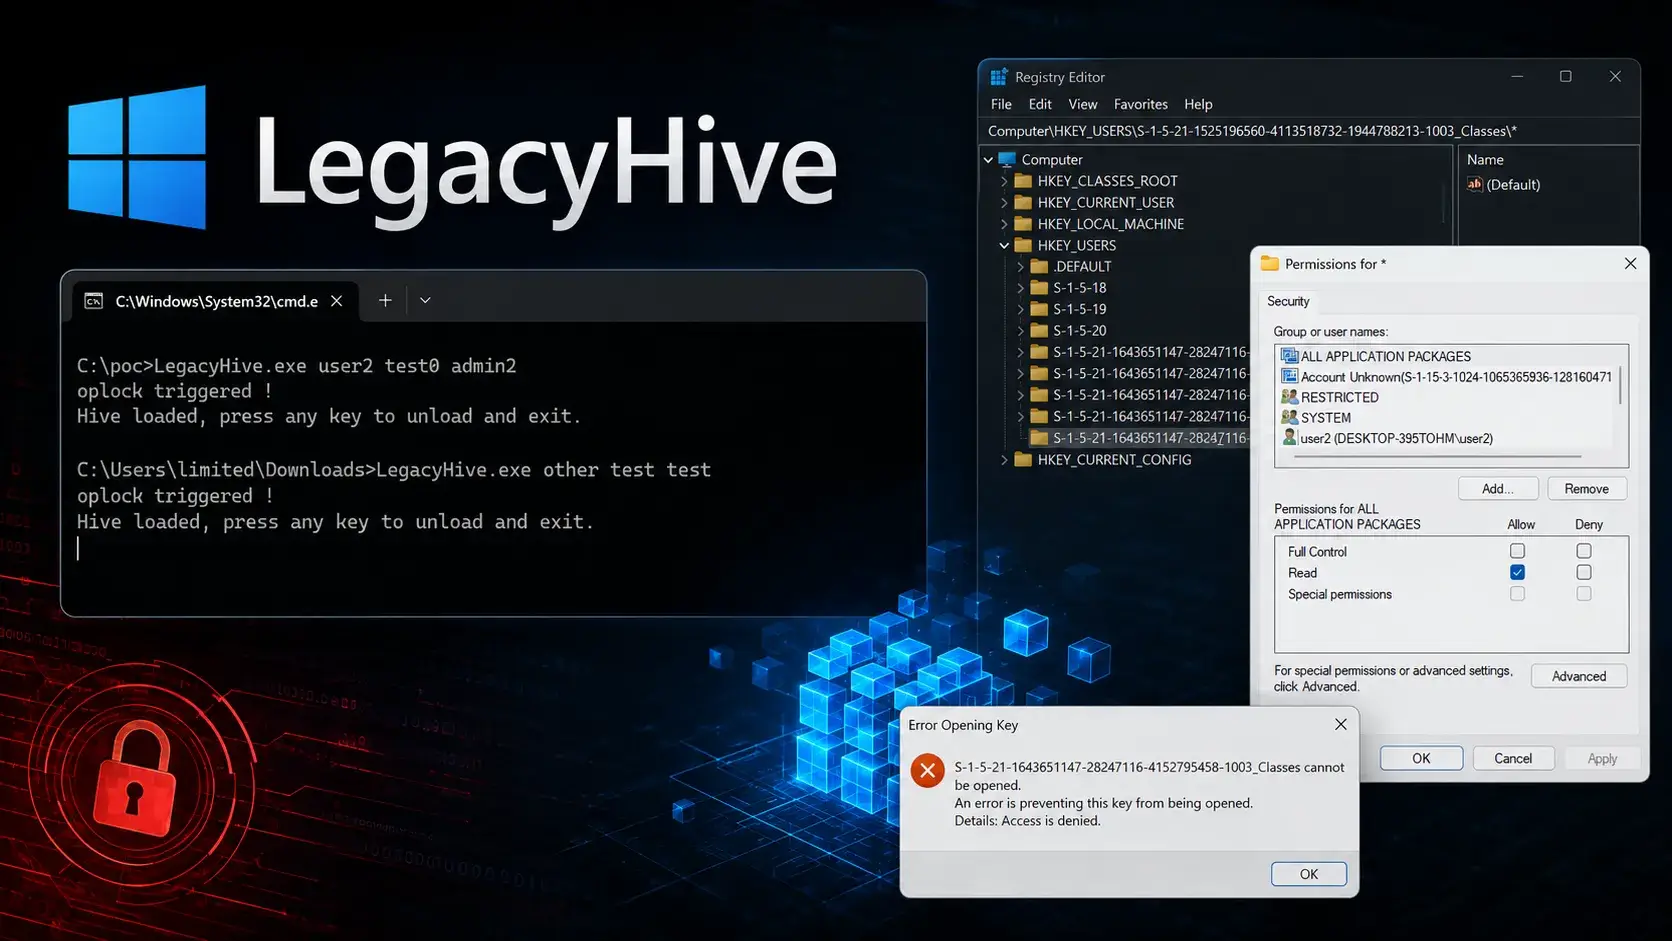The height and width of the screenshot is (941, 1672).
Task: Expand the S-1-5-18 key
Action: 1020,288
